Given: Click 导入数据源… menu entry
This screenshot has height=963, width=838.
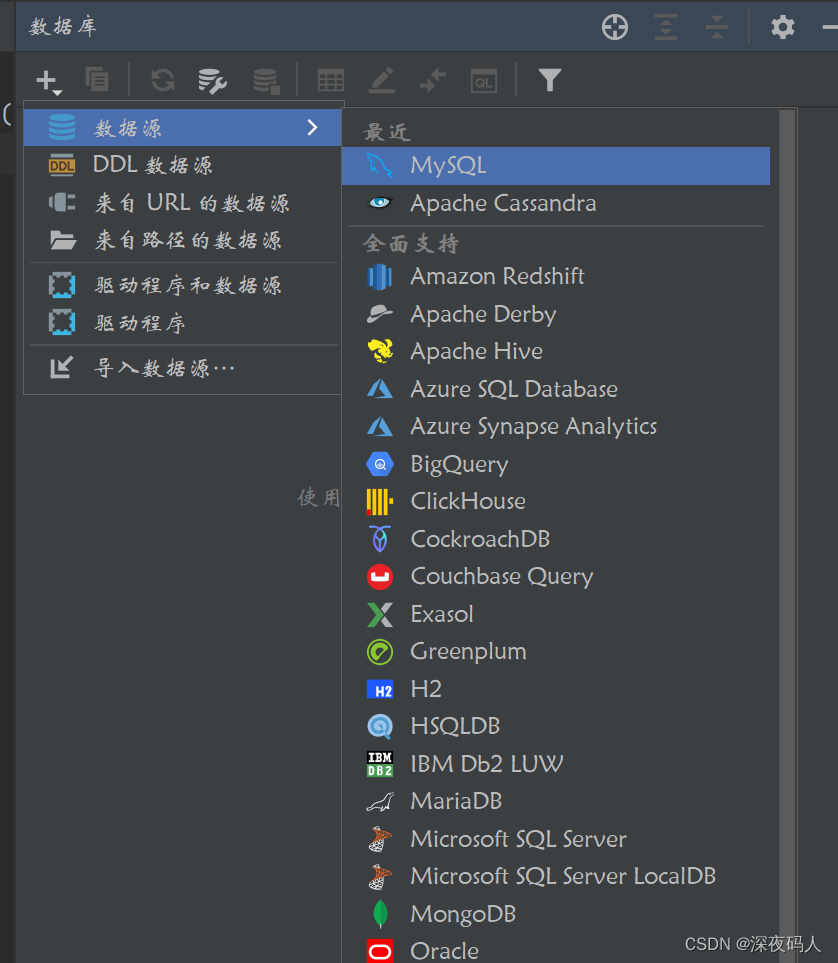Looking at the screenshot, I should click(182, 368).
